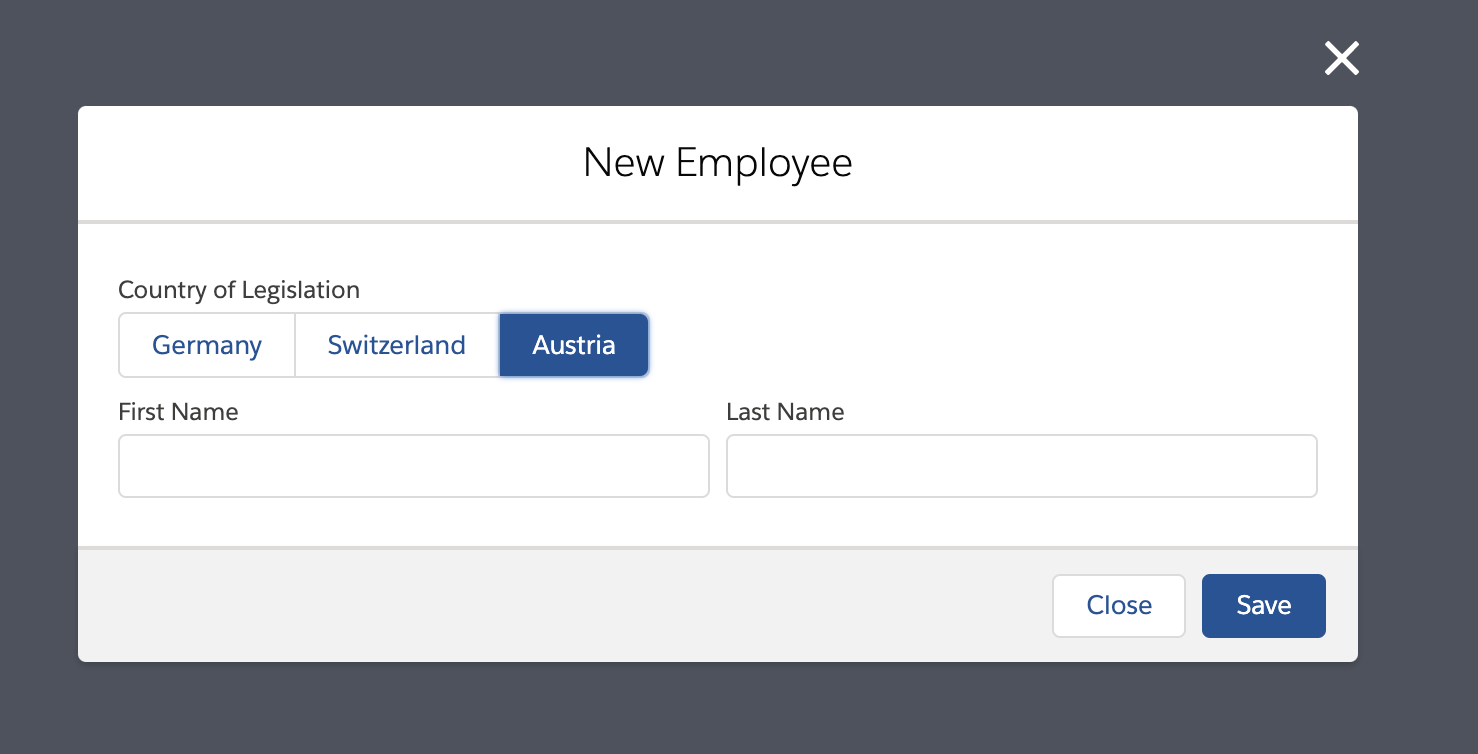Click the New Employee dialog title
The height and width of the screenshot is (754, 1478).
pyautogui.click(x=717, y=163)
